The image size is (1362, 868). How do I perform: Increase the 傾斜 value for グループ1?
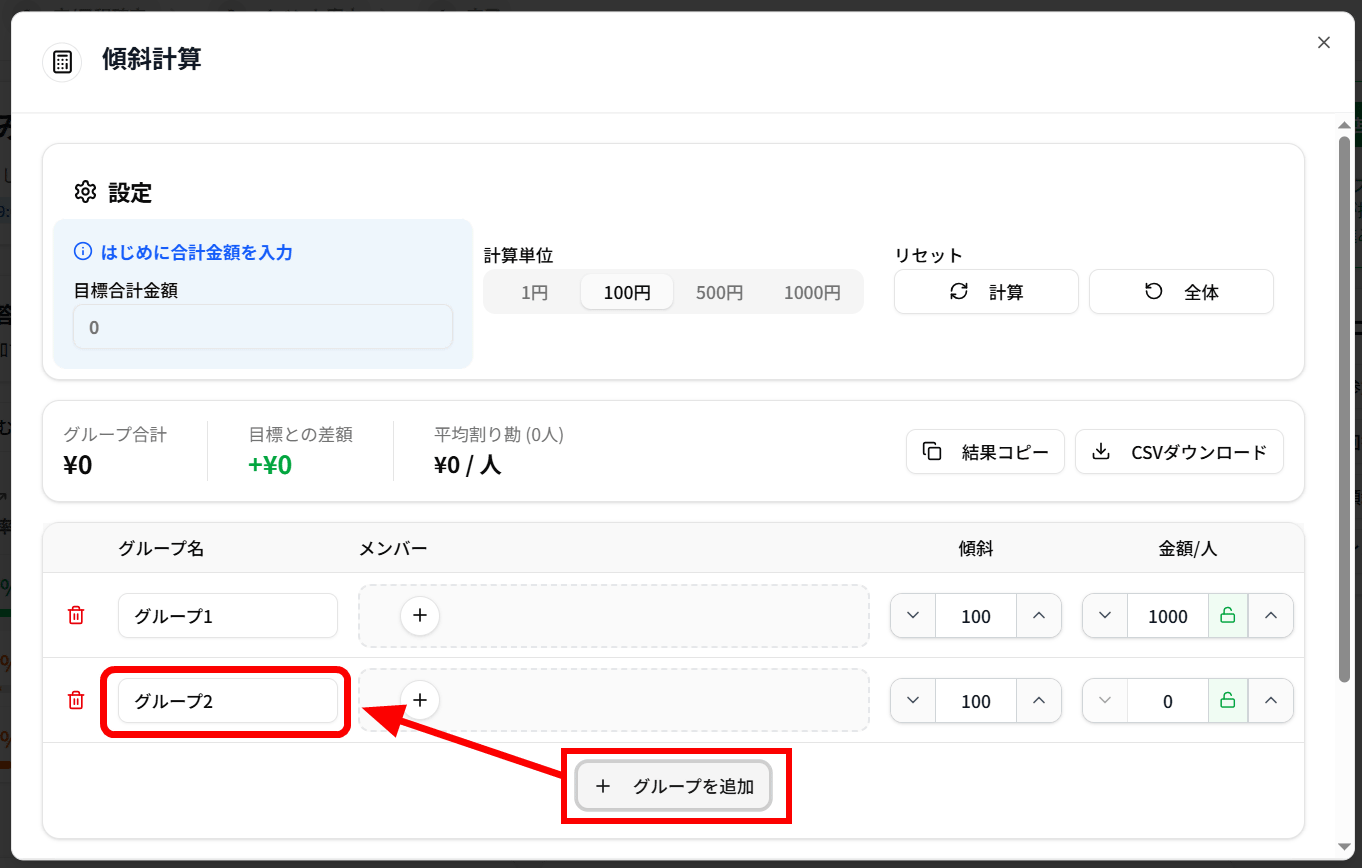(x=1039, y=616)
